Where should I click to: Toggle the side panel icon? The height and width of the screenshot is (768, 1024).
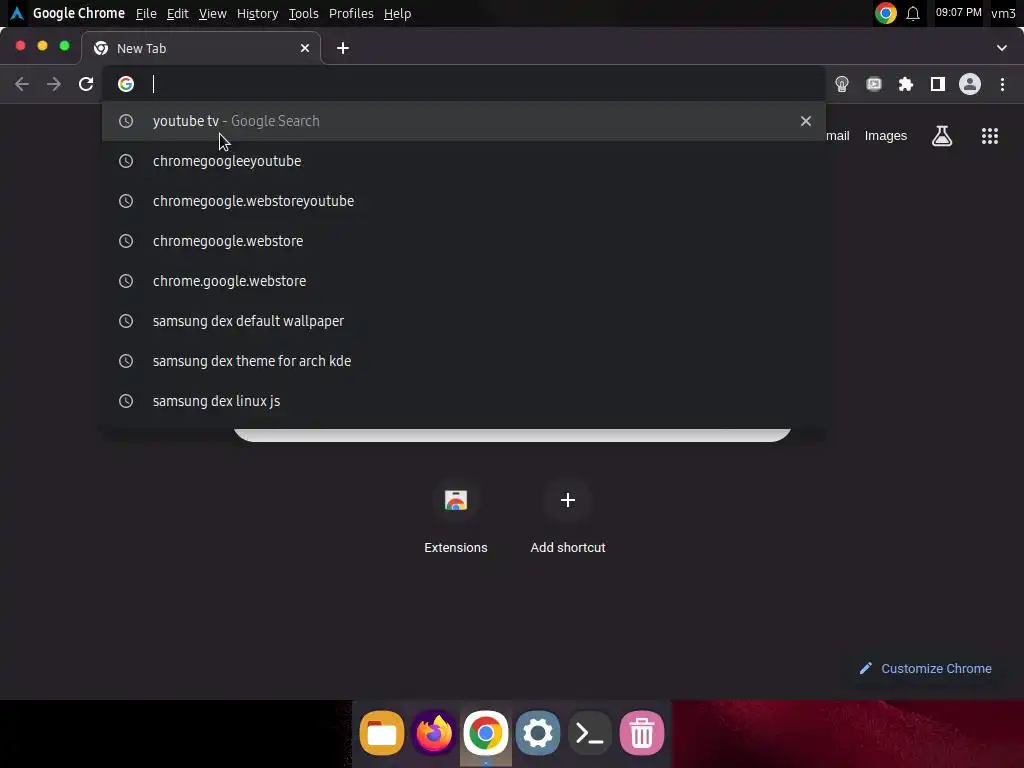[938, 84]
